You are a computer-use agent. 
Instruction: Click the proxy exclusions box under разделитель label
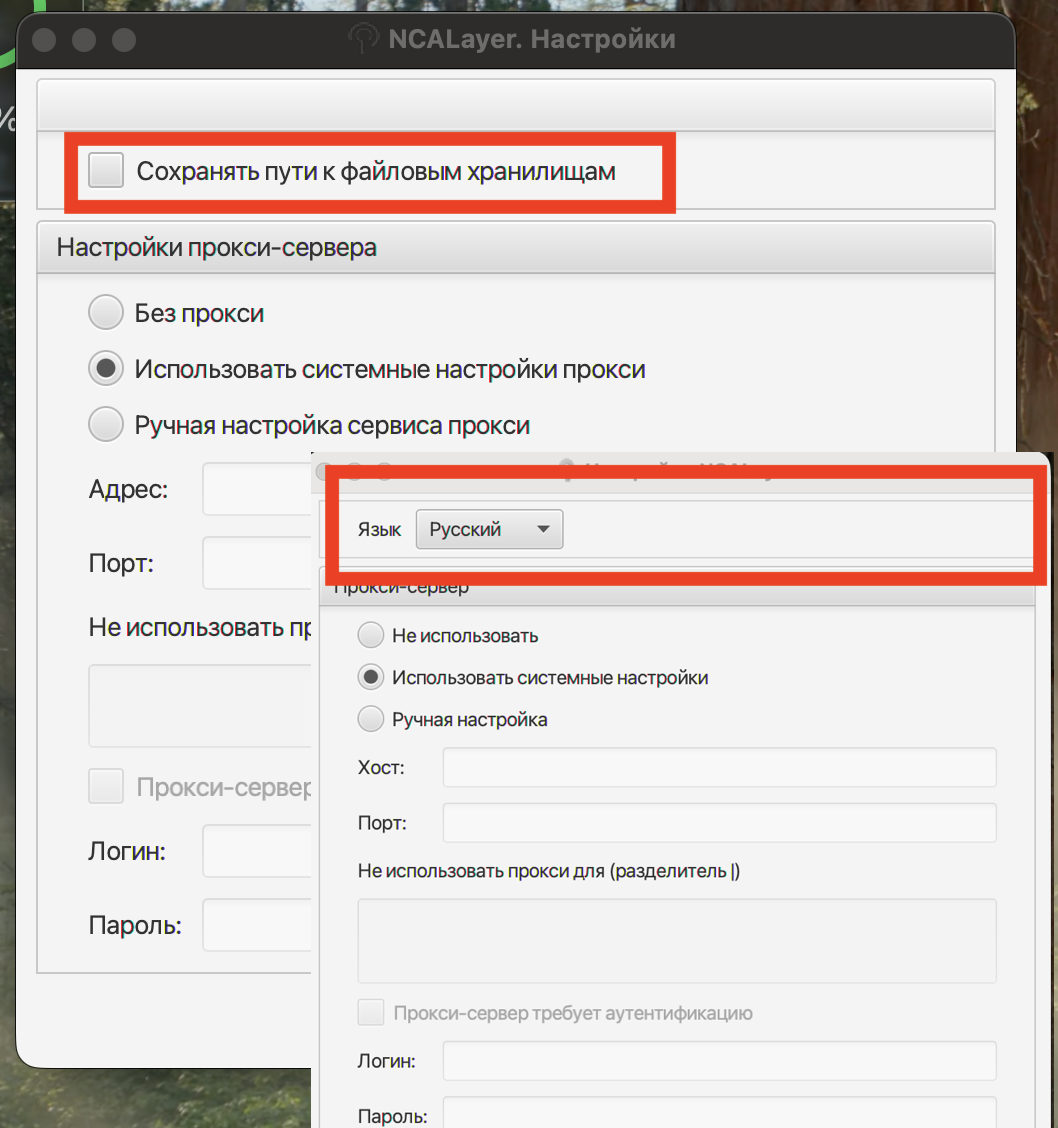[676, 940]
